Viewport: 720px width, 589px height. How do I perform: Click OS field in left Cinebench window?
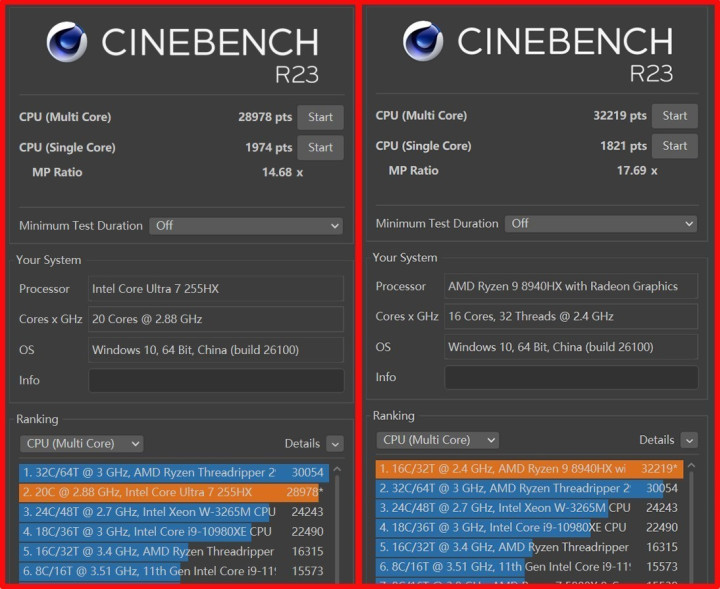coord(216,350)
